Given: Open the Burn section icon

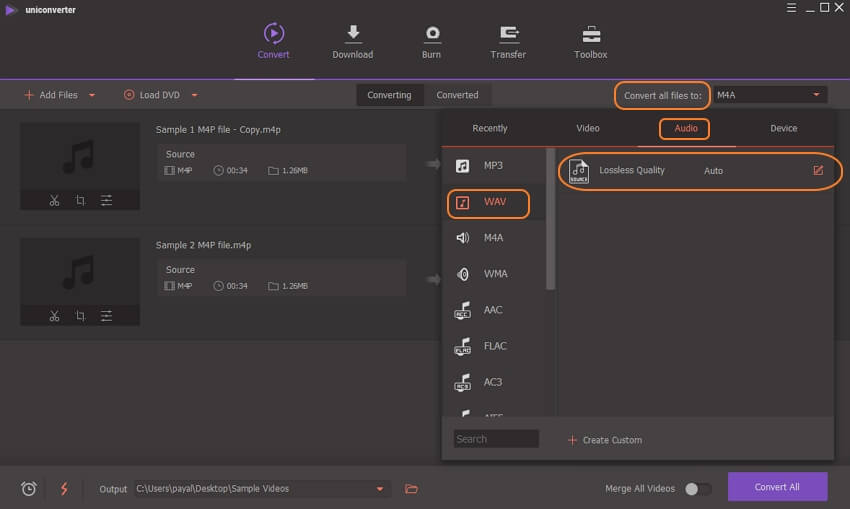Looking at the screenshot, I should pyautogui.click(x=432, y=34).
